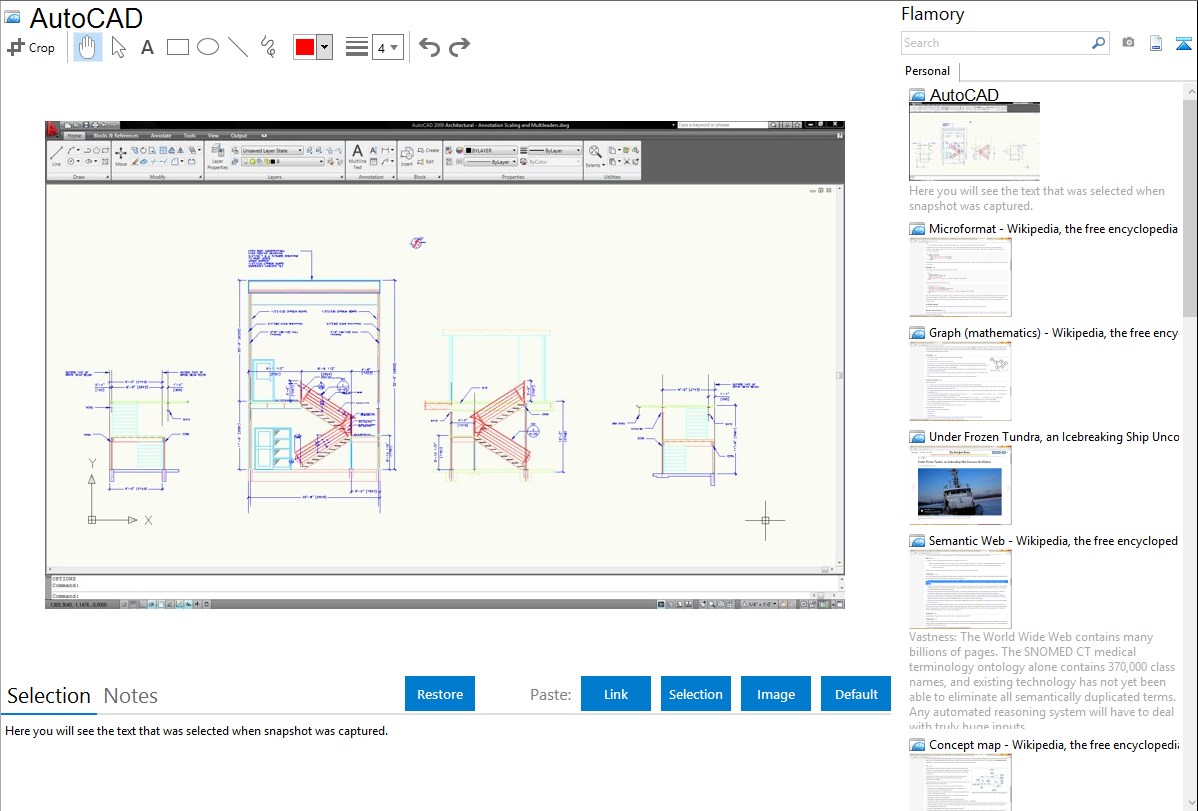Image resolution: width=1198 pixels, height=811 pixels.
Task: Open the AutoCAD snapshot title in sidebar
Action: [x=964, y=95]
